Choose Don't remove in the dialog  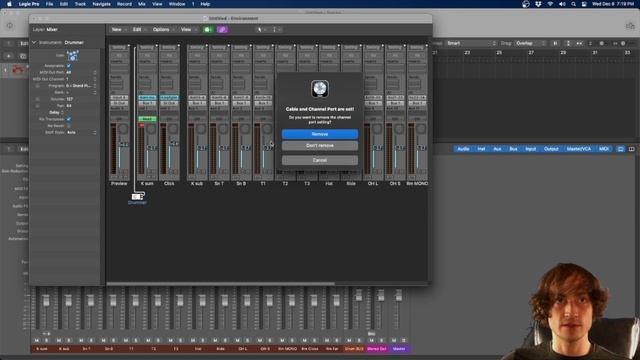pyautogui.click(x=320, y=145)
